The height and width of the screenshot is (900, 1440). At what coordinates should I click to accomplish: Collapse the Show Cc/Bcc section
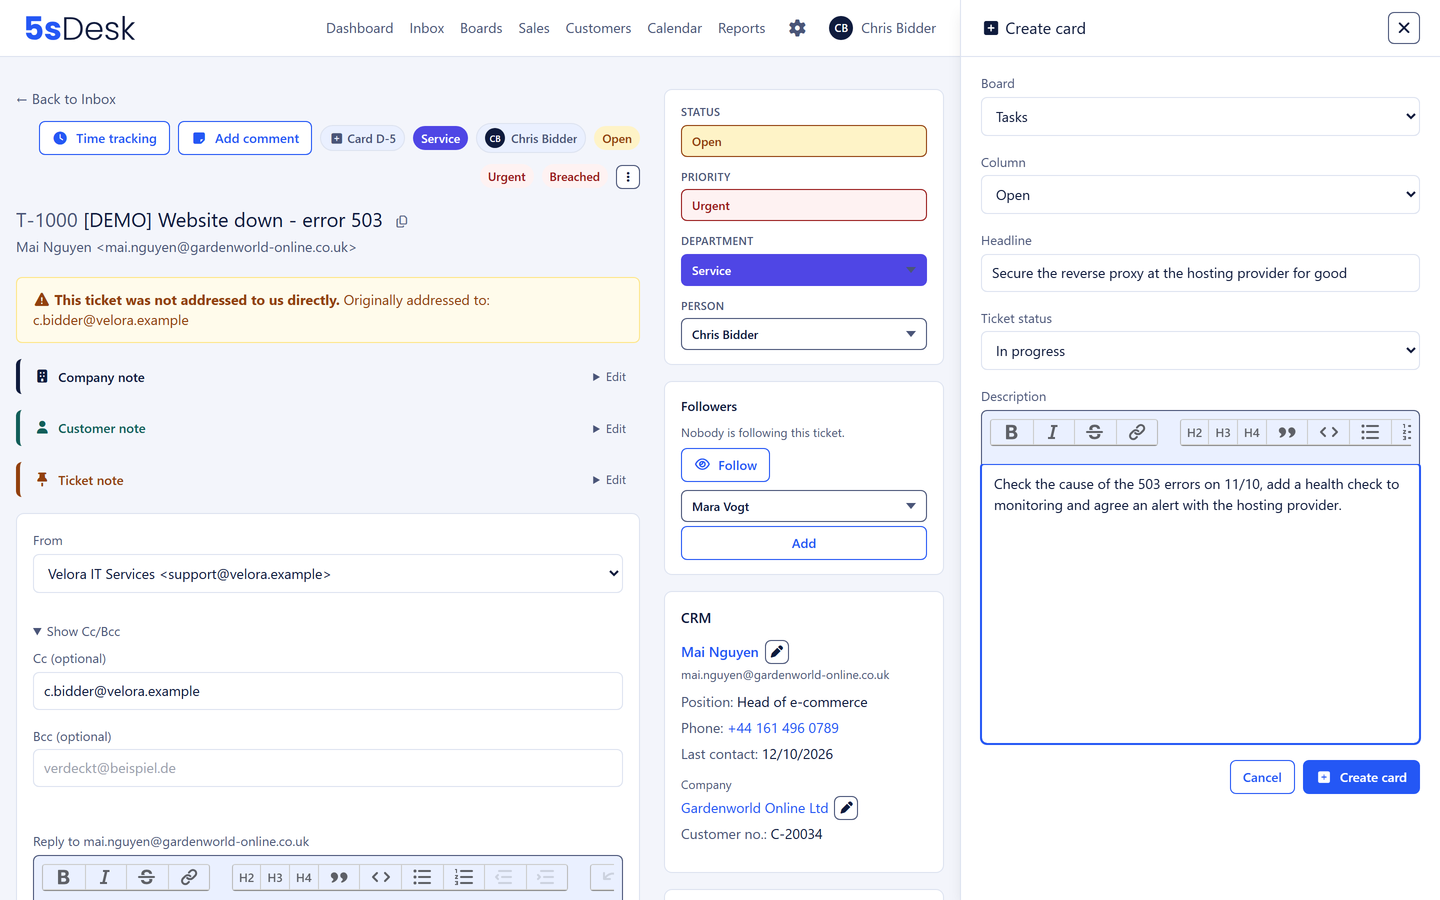[76, 632]
